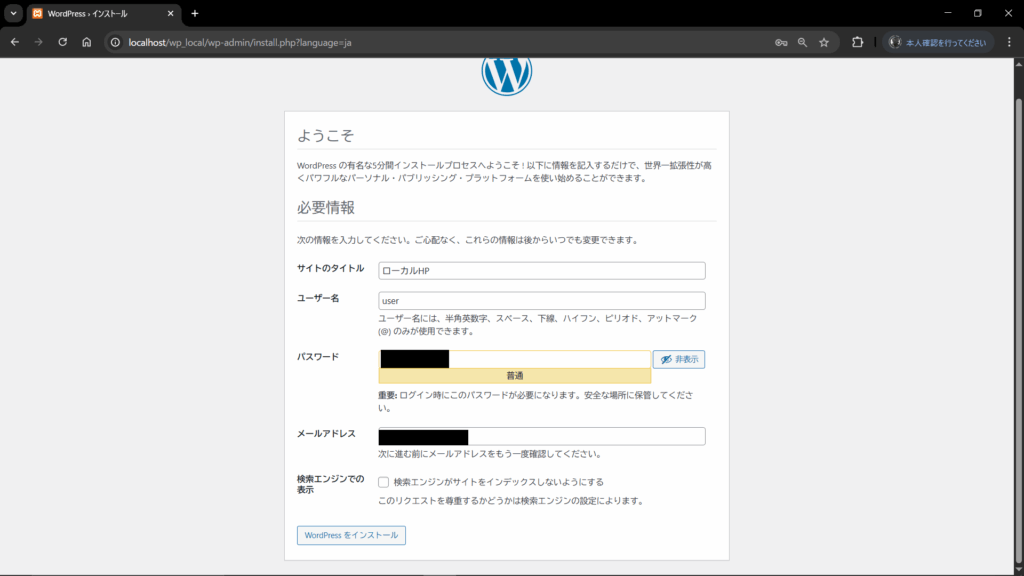
Task: Click the メールアドレス input field
Action: tap(541, 436)
